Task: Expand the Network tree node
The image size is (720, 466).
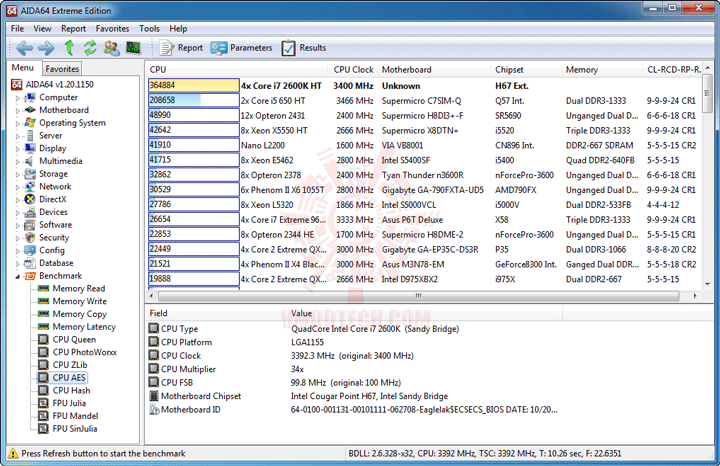Action: [x=17, y=187]
